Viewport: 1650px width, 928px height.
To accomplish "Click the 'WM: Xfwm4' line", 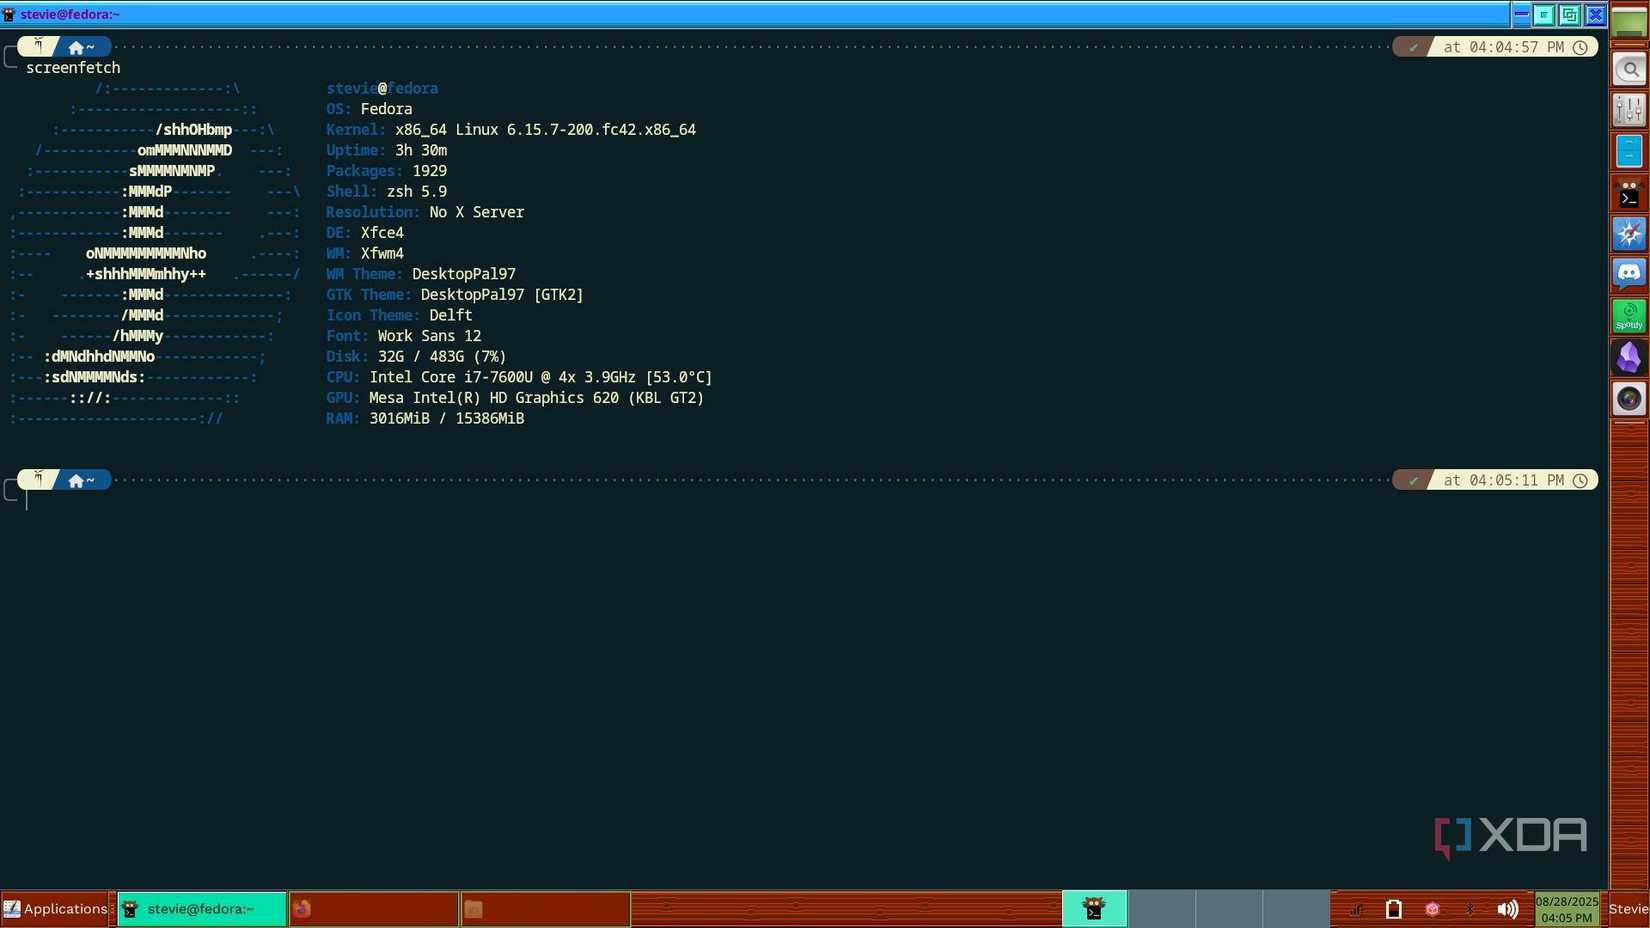I will click(x=365, y=253).
